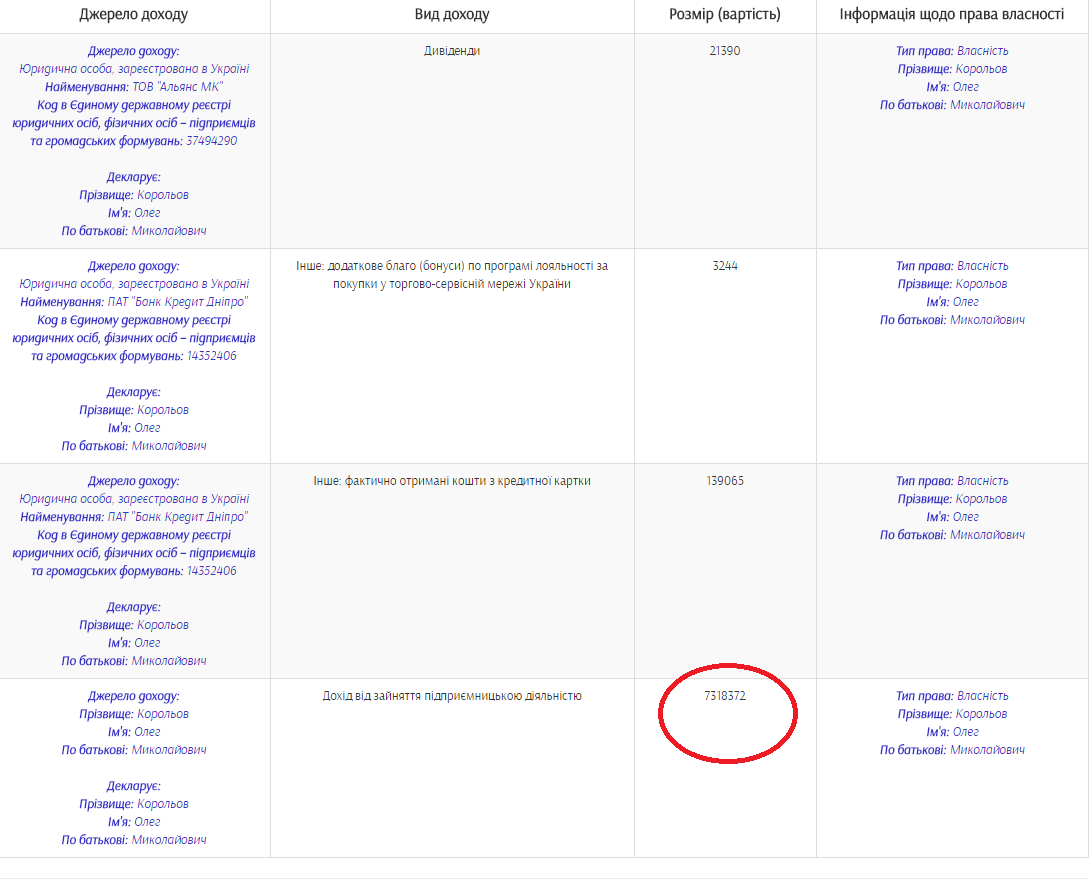
Task: Click the "Вид доходу" column header
Action: point(452,15)
